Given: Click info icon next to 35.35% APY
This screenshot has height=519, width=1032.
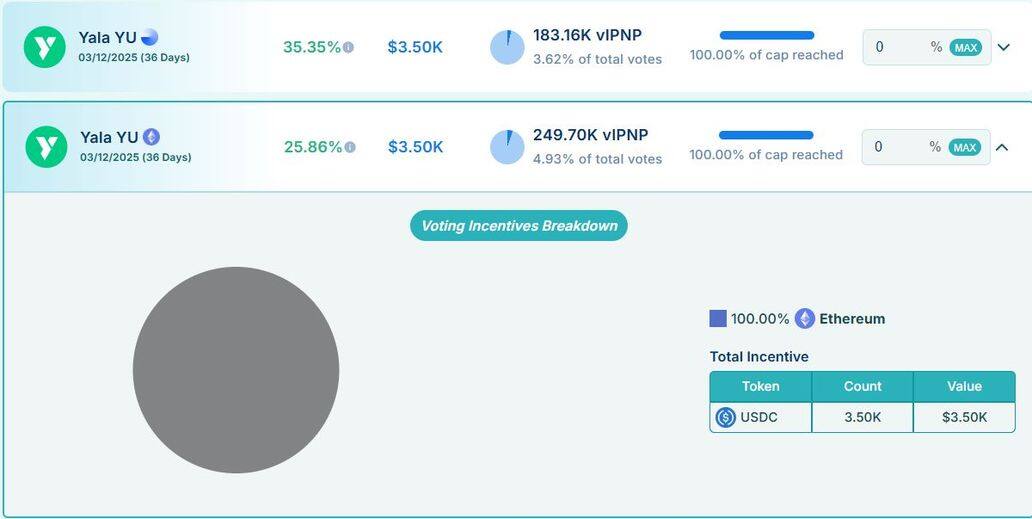Looking at the screenshot, I should pos(348,48).
